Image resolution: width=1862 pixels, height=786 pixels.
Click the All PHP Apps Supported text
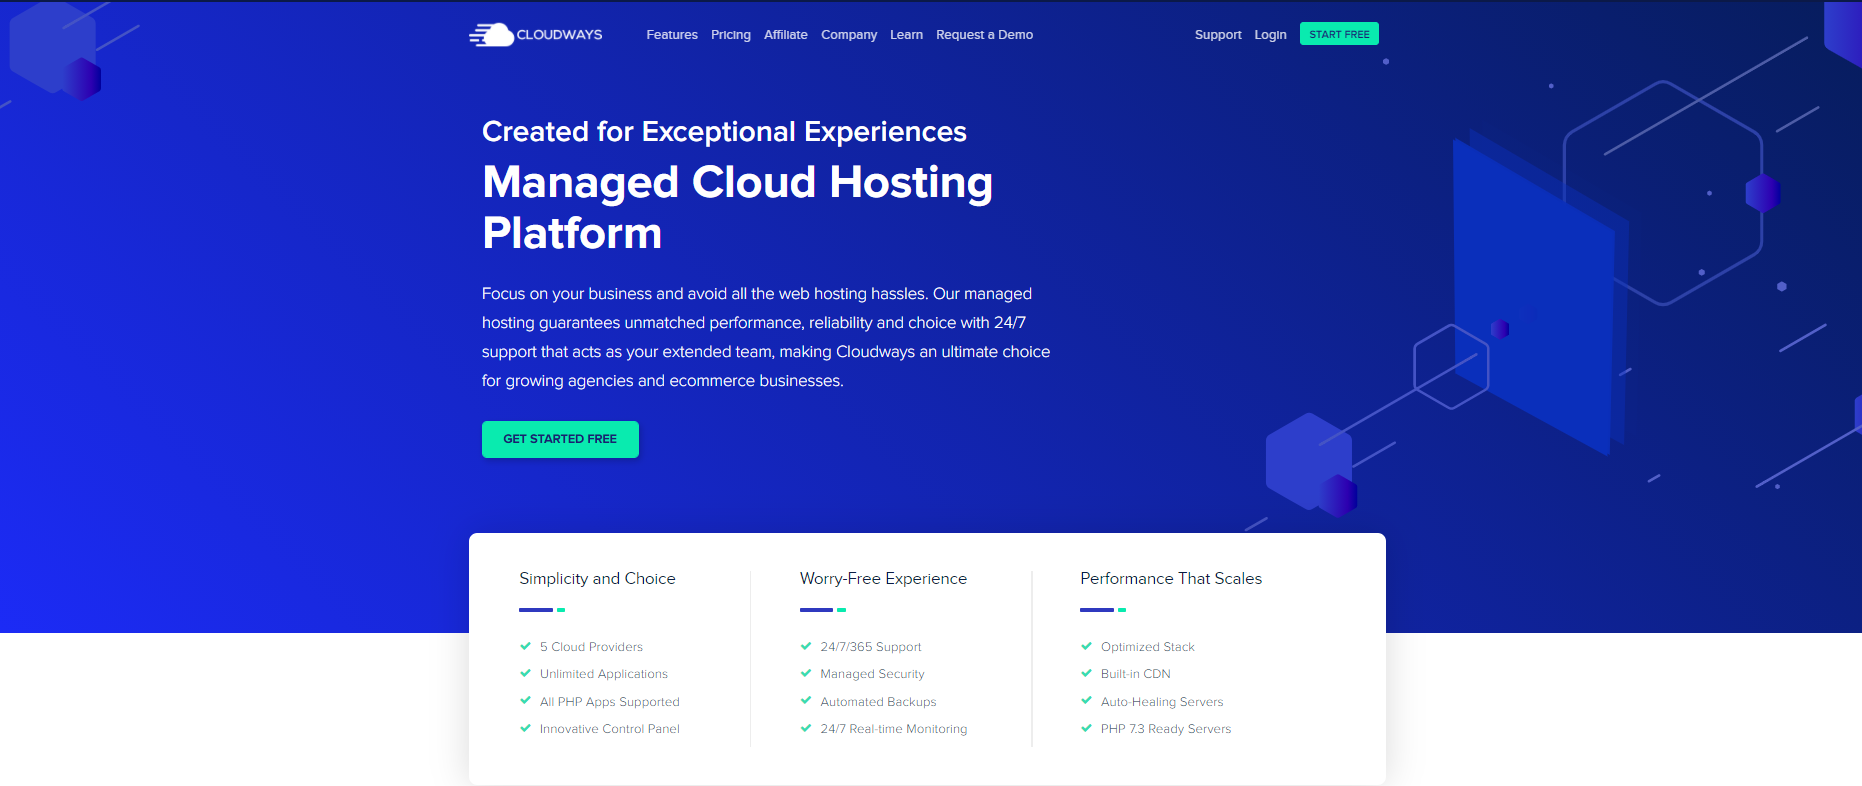610,702
